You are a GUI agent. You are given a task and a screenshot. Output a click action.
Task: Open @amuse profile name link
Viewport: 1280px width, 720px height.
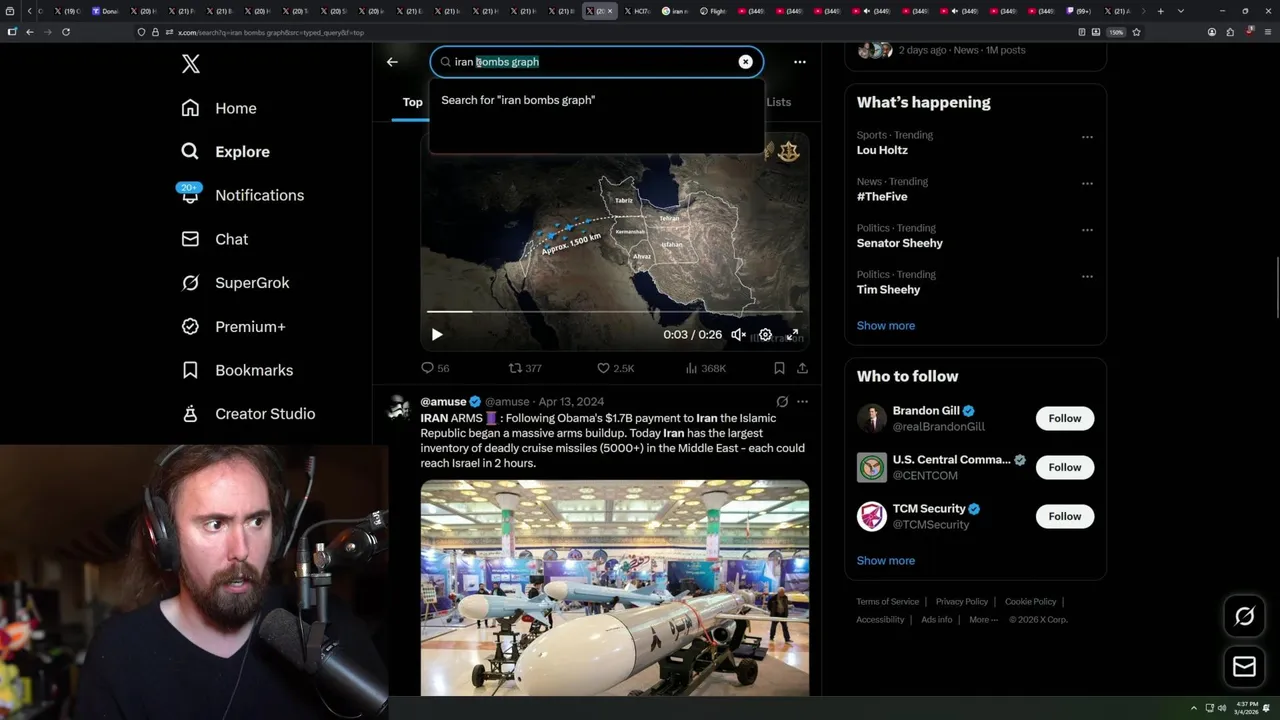point(444,402)
